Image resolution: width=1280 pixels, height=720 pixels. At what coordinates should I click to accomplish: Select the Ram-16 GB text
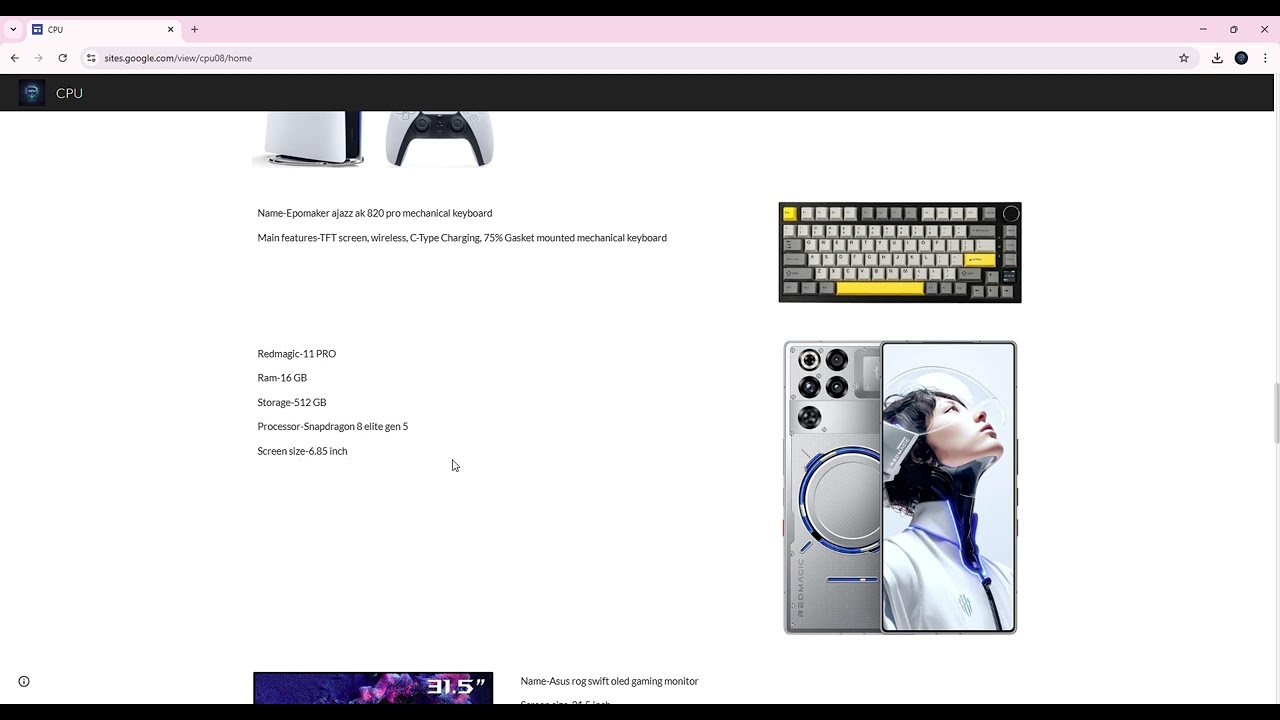282,378
